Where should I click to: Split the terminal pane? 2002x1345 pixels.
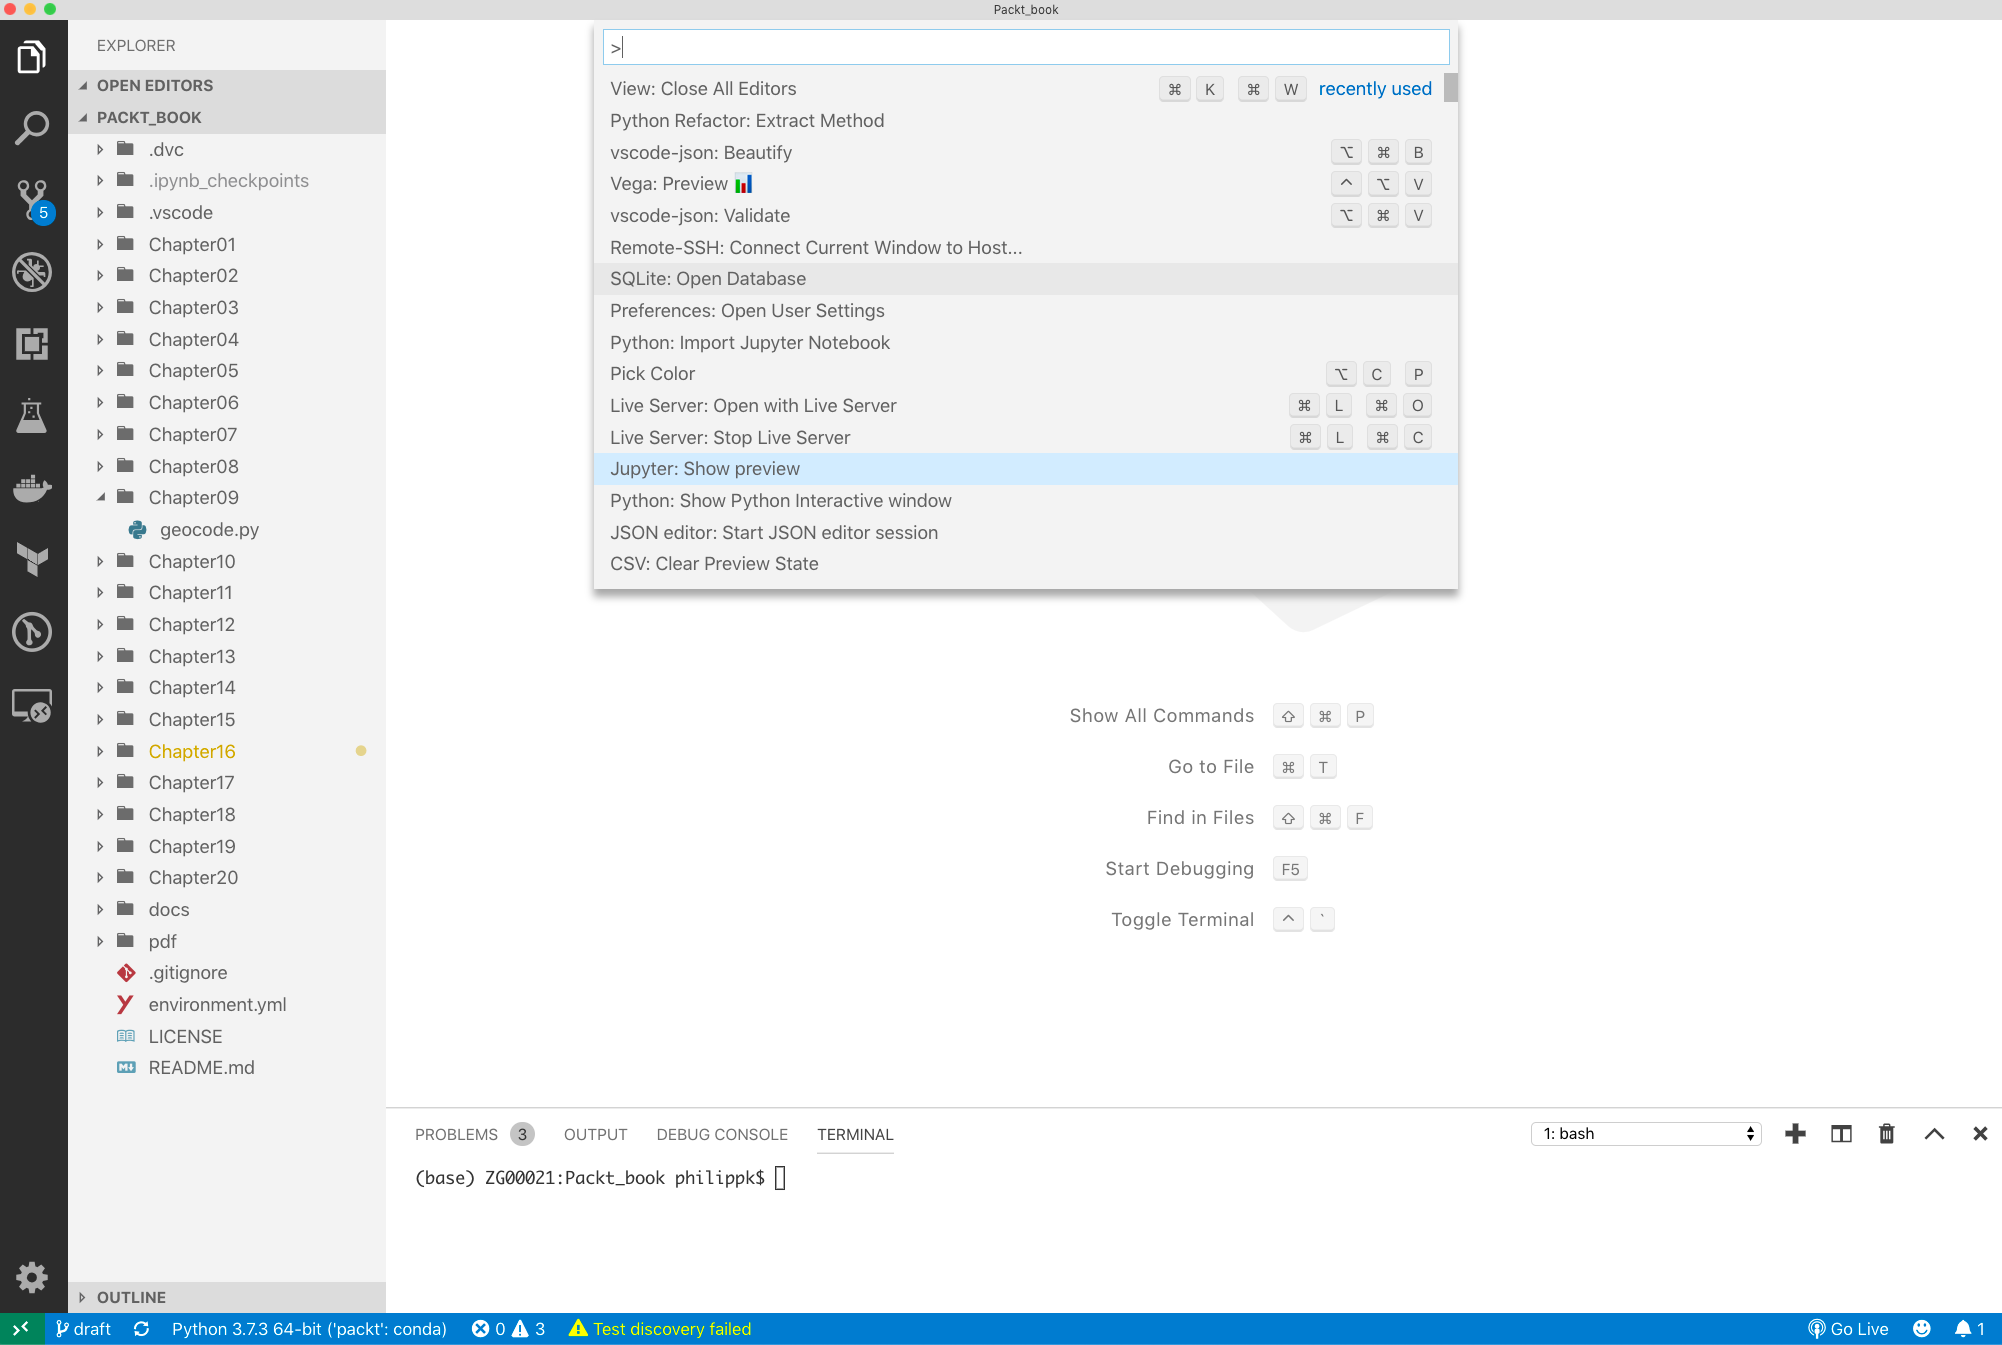point(1841,1134)
